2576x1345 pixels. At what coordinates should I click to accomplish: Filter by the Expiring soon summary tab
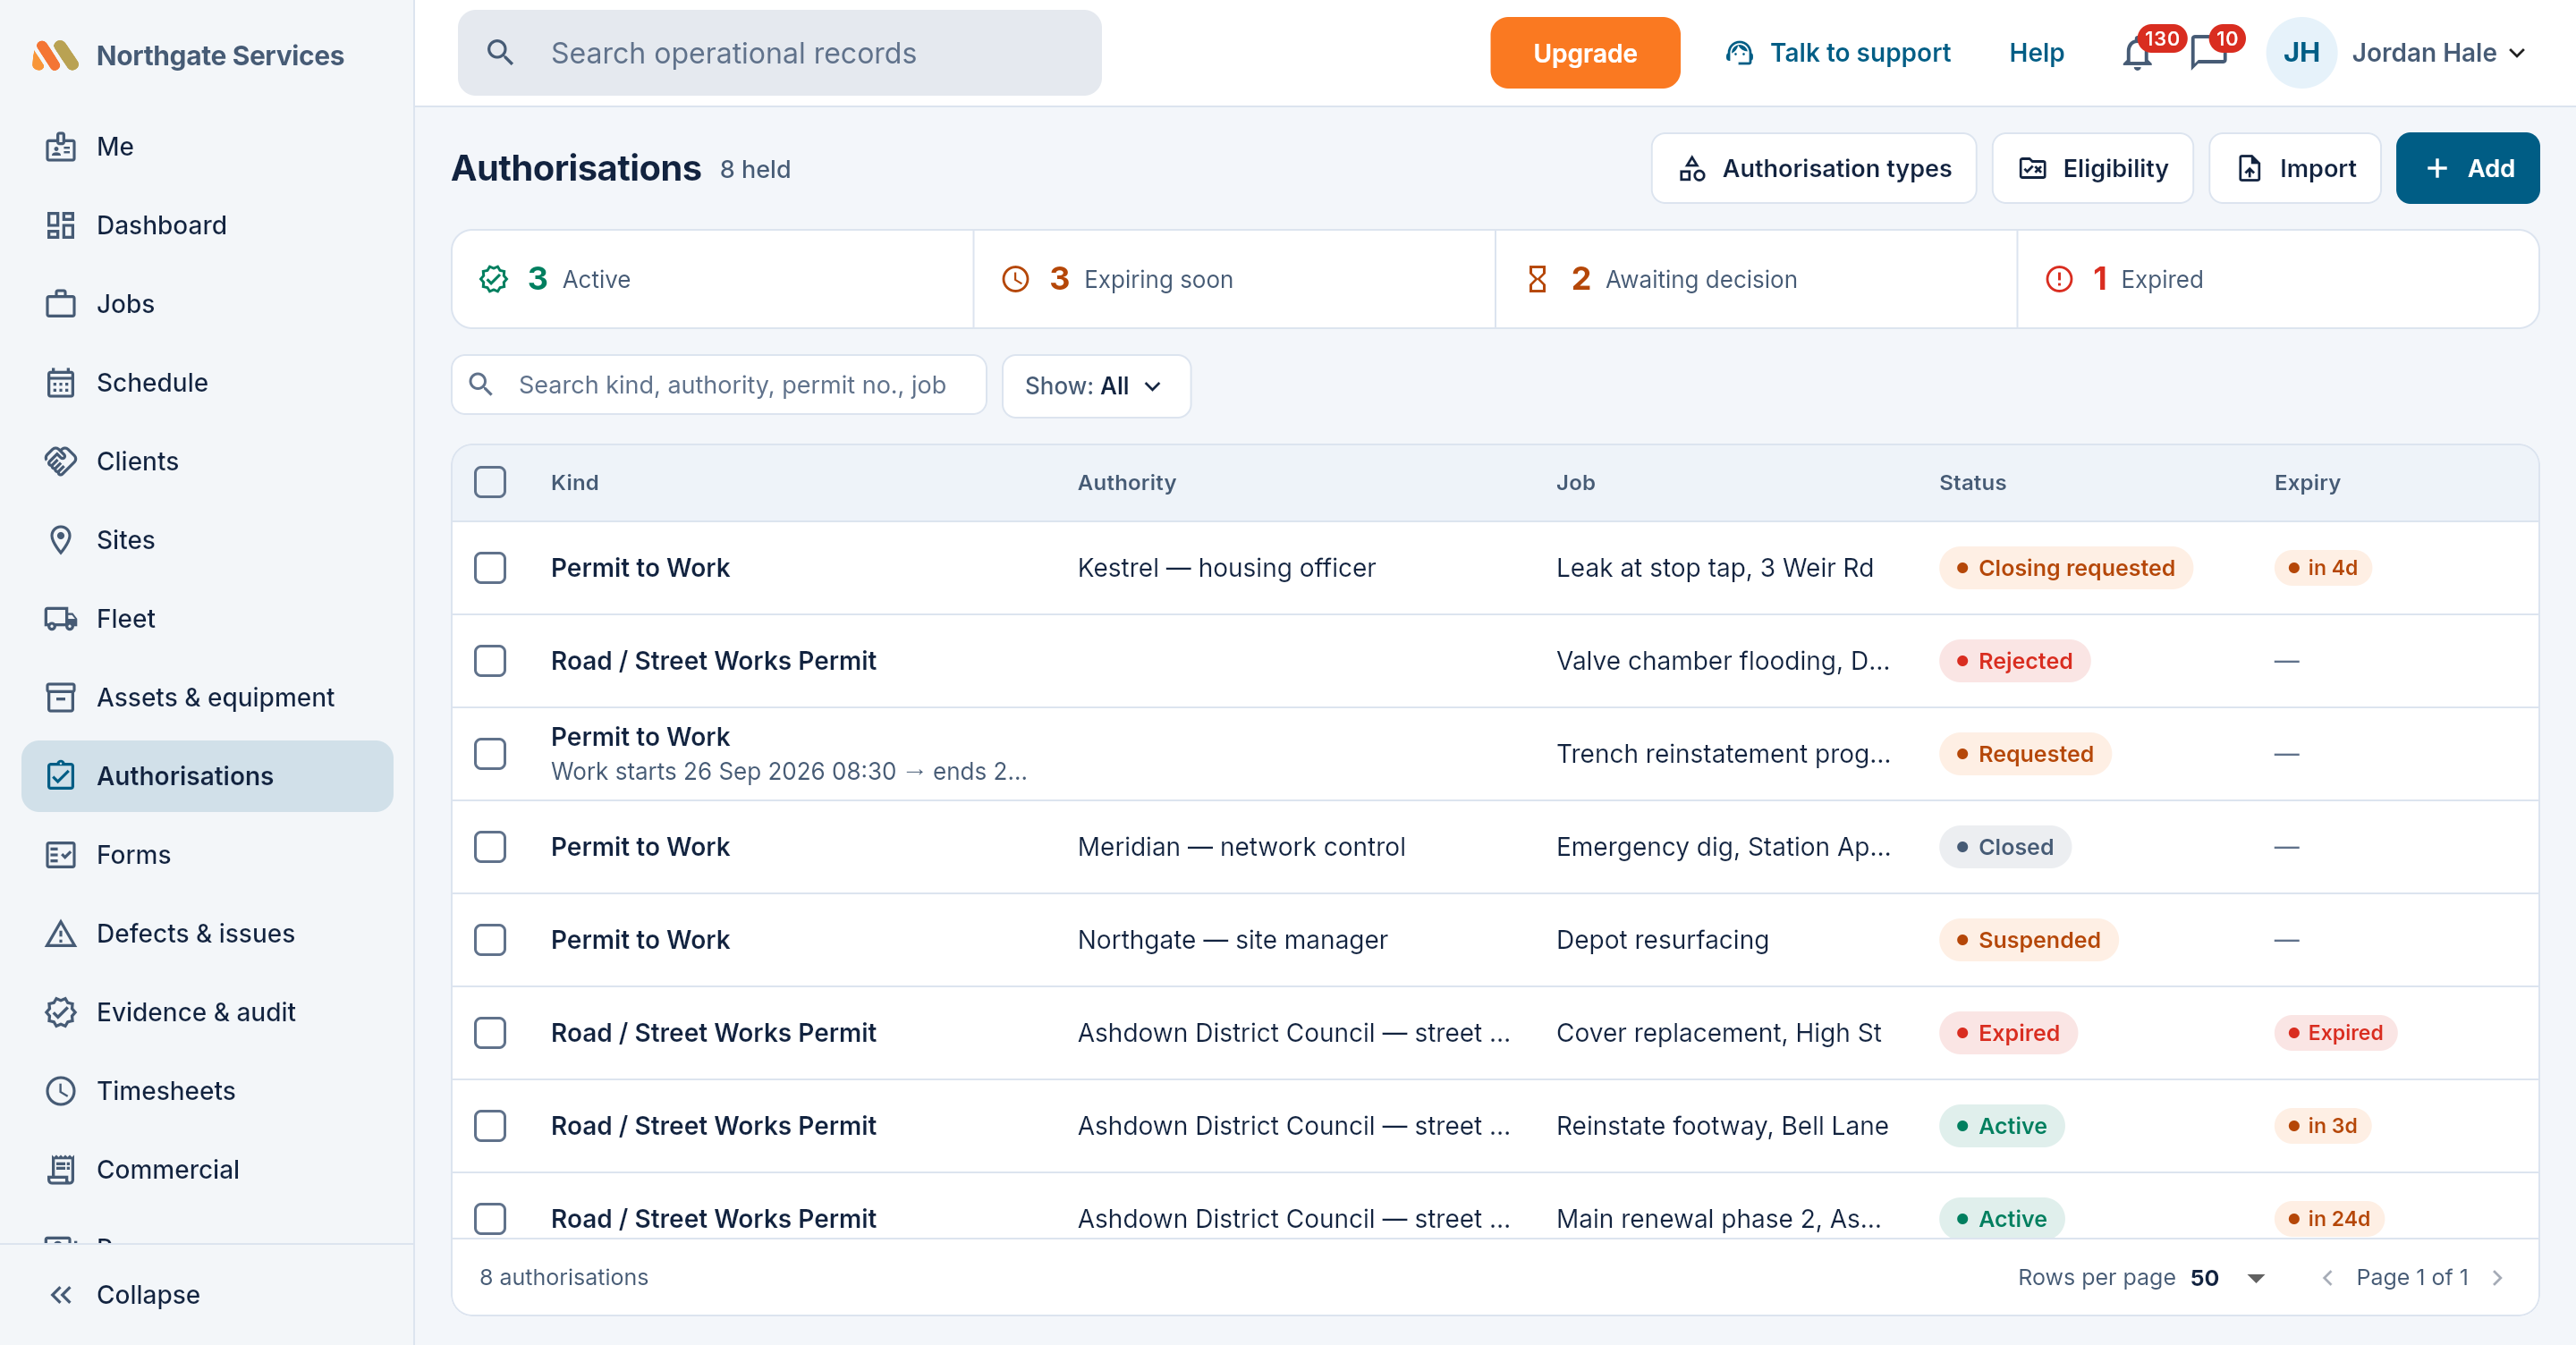(x=1234, y=279)
